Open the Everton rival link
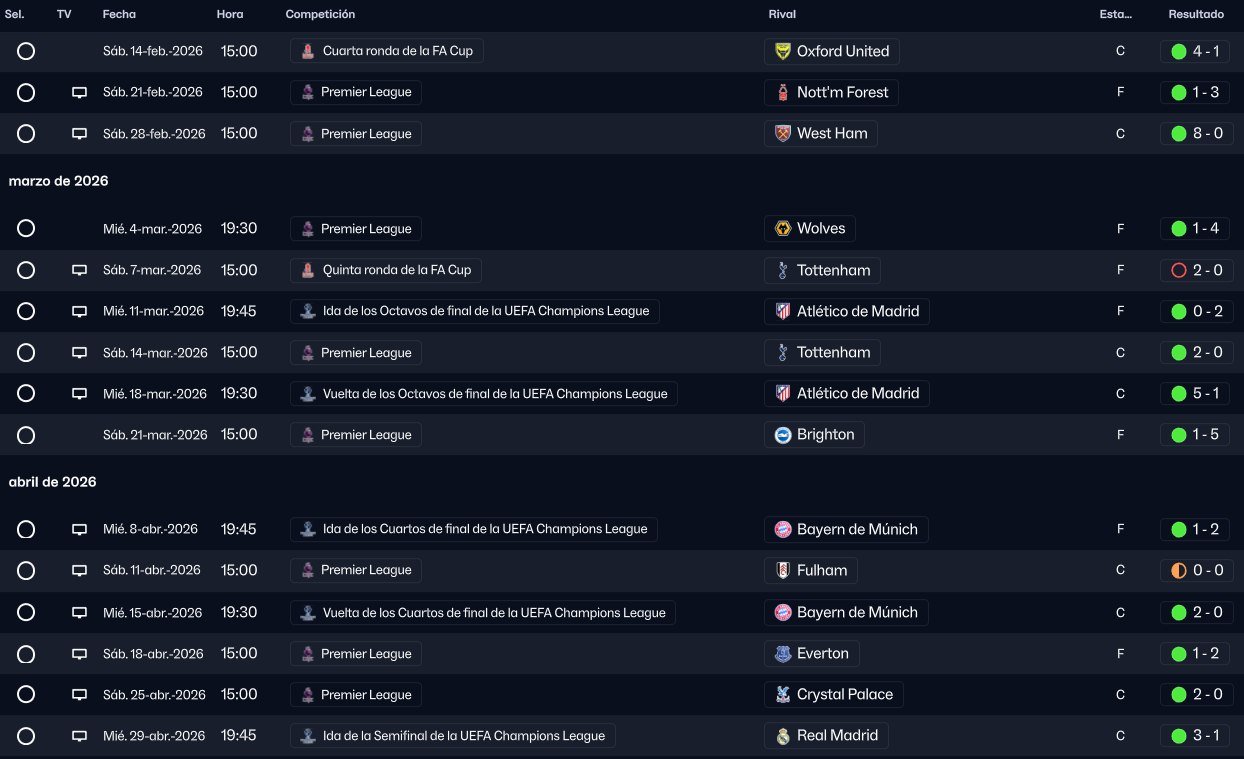Image resolution: width=1244 pixels, height=759 pixels. pos(821,654)
